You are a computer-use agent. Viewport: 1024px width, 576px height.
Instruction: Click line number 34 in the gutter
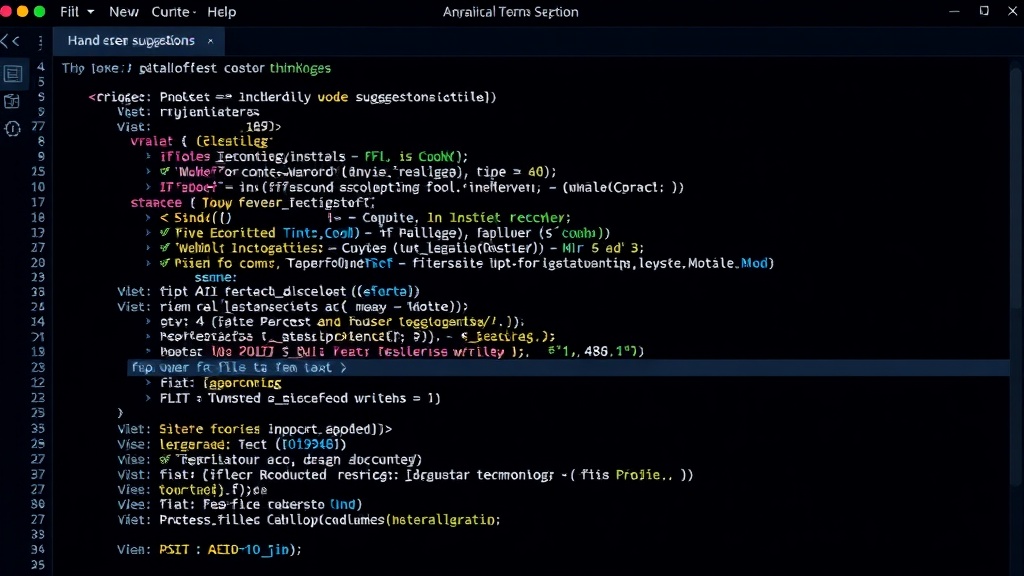coord(38,550)
